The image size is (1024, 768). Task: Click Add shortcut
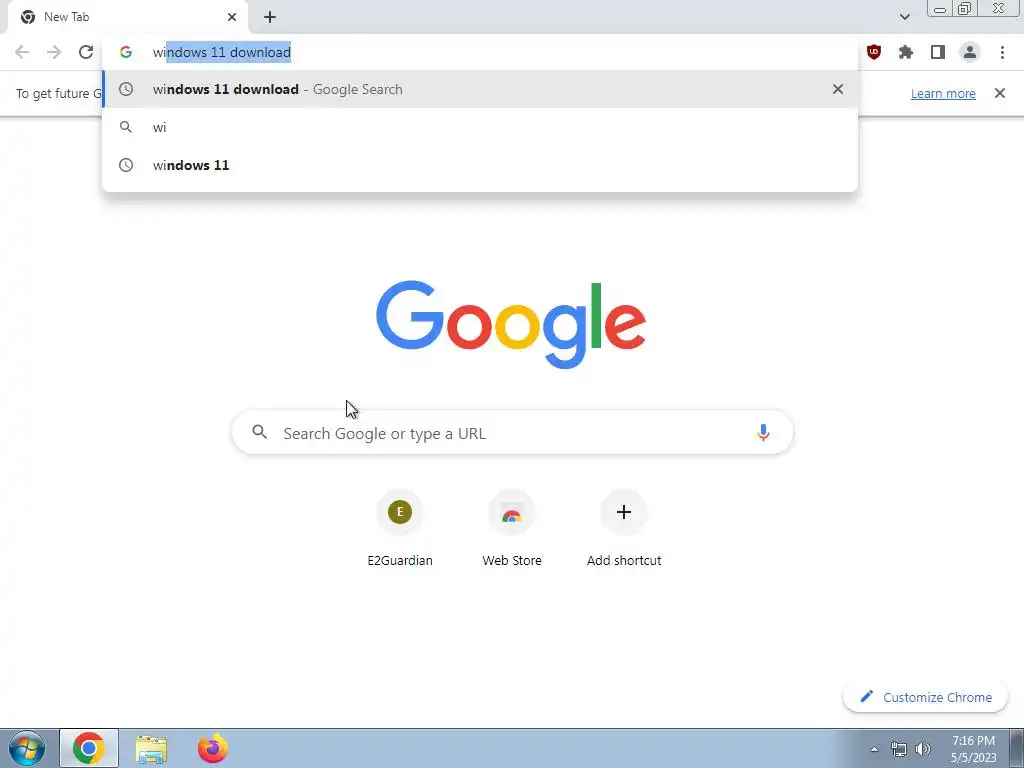coord(624,530)
